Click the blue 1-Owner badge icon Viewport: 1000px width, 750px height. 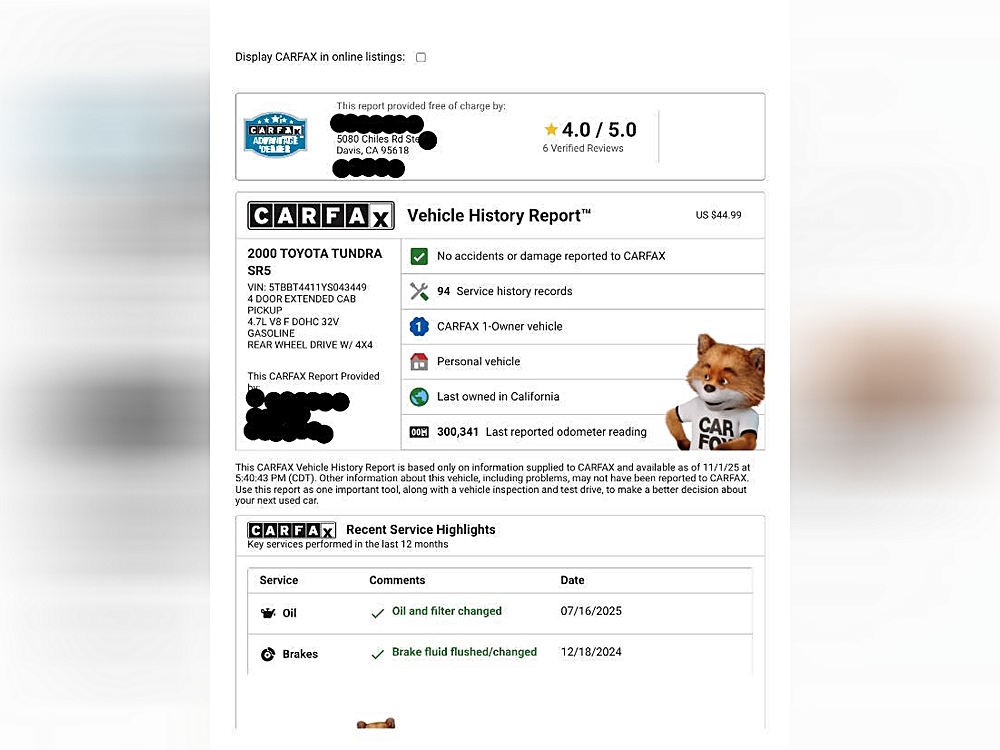click(419, 327)
